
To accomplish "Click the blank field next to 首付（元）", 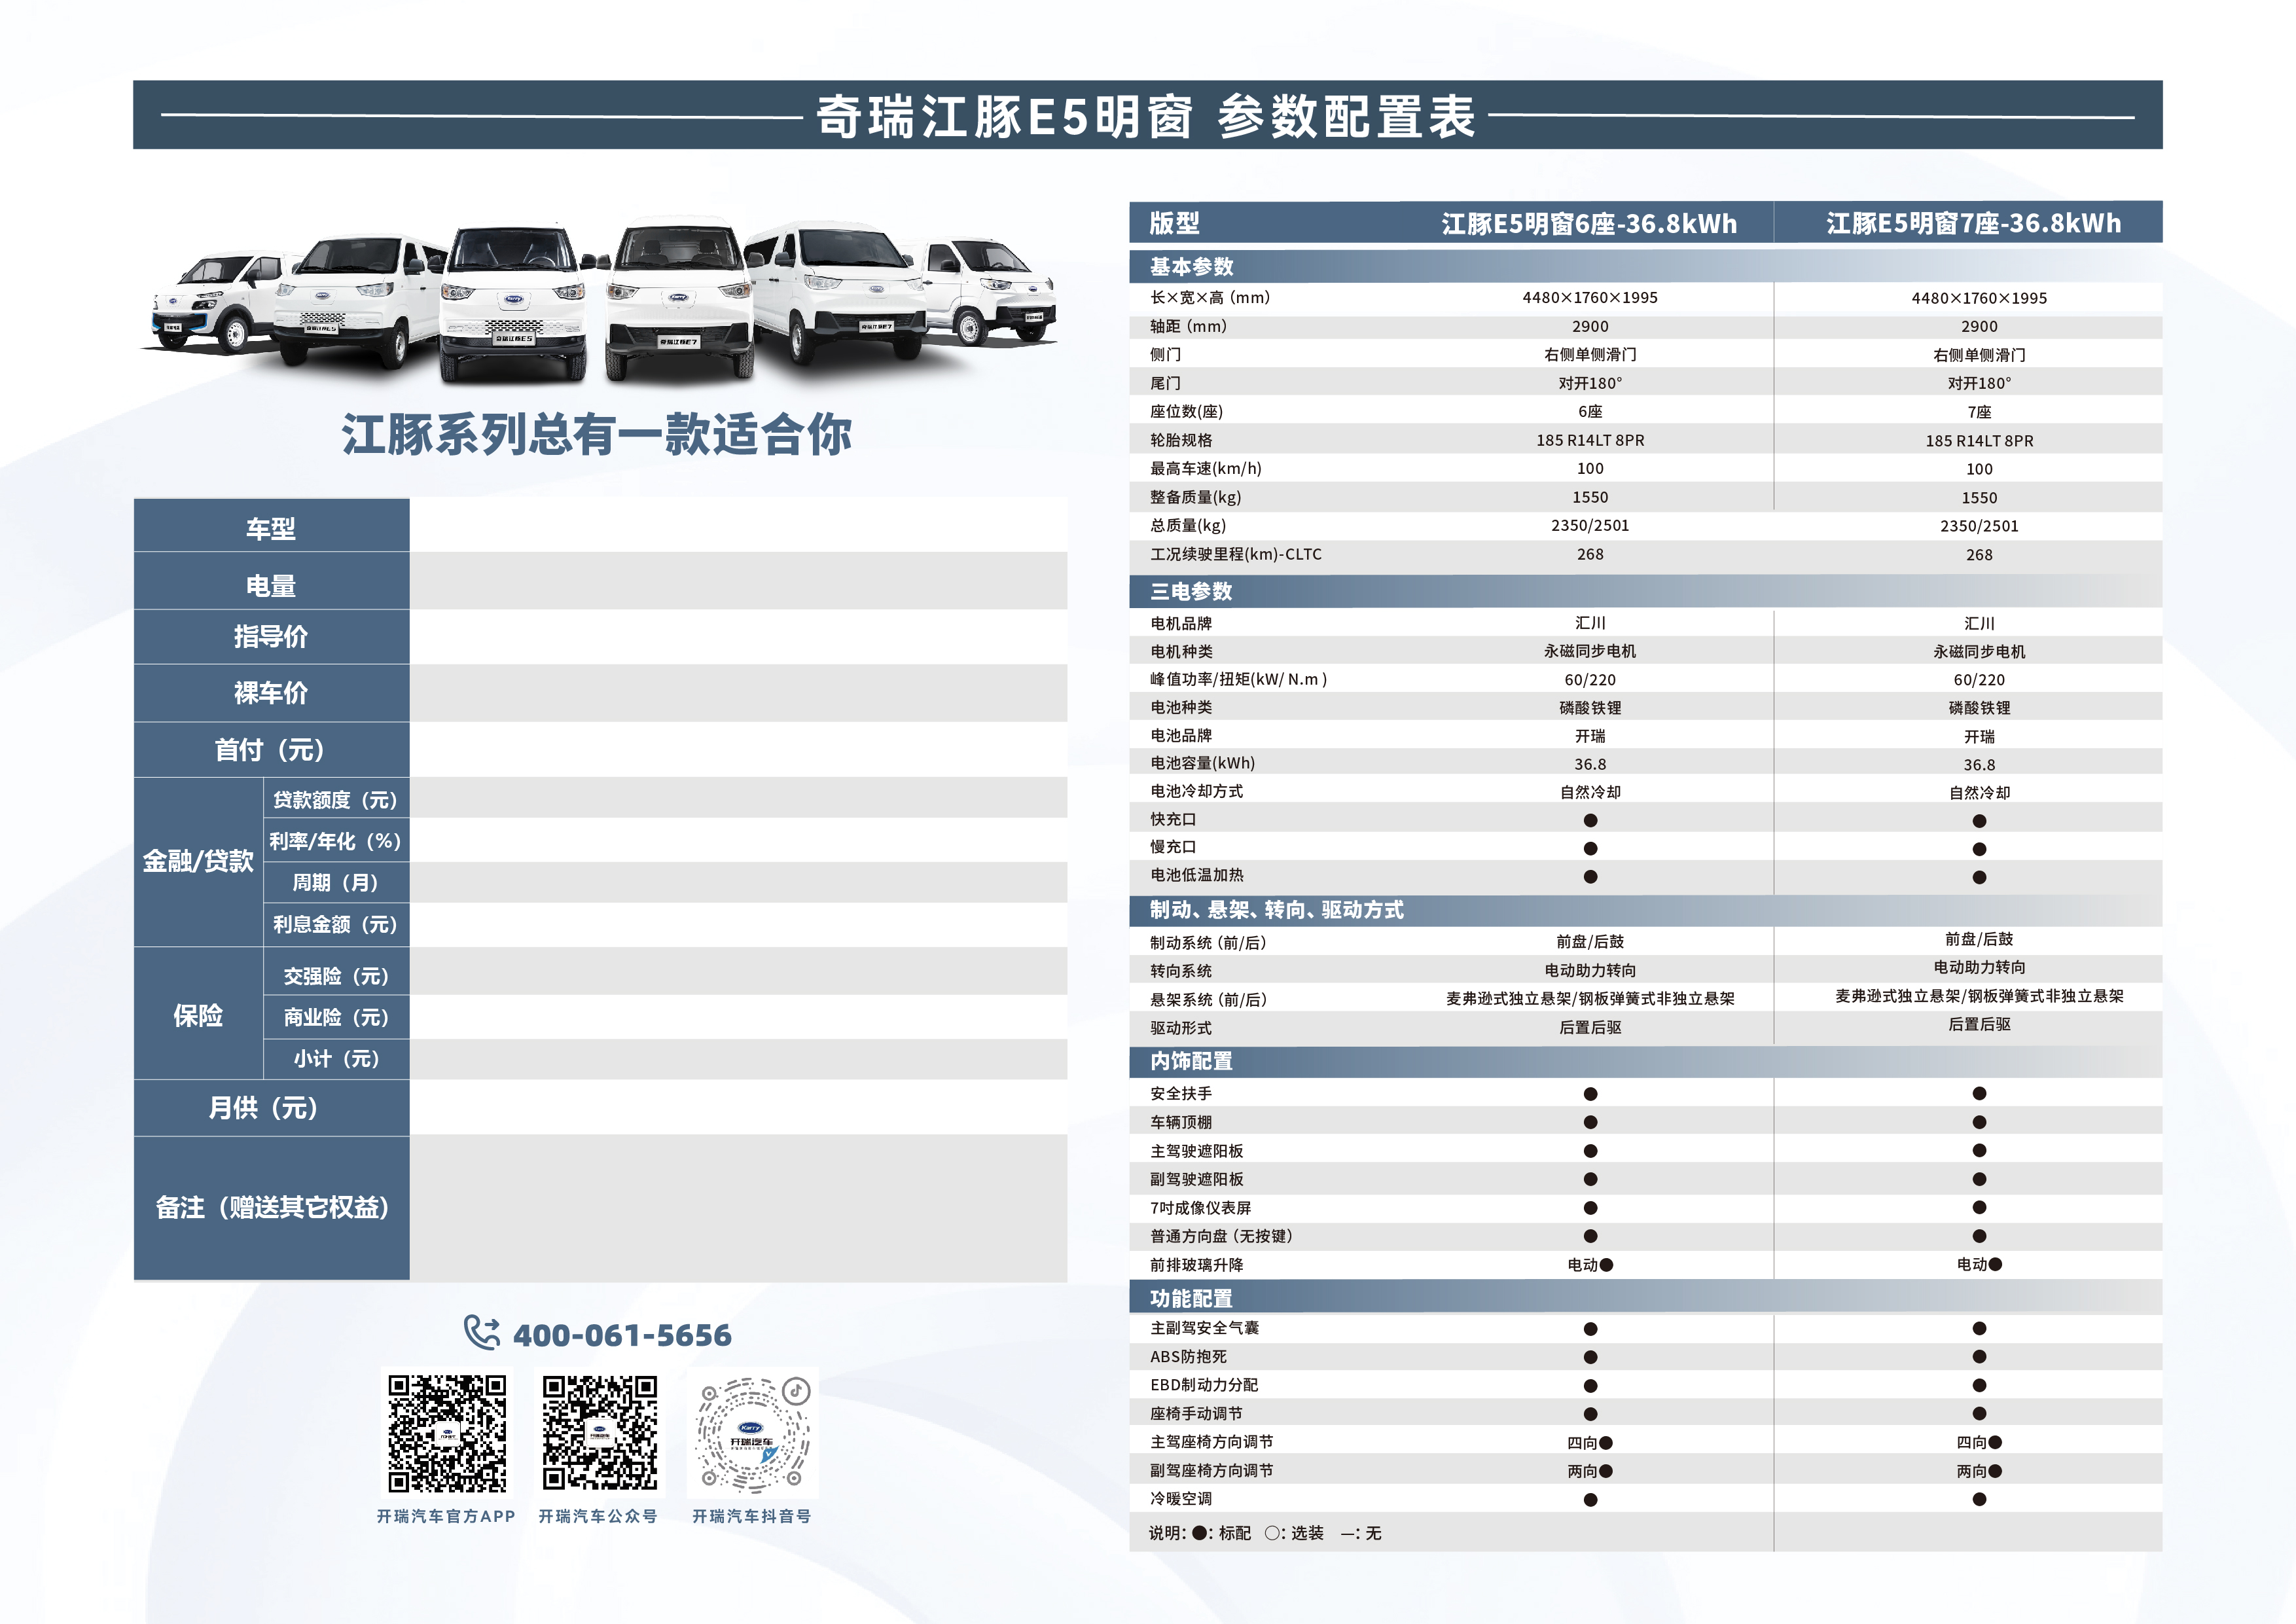I will pyautogui.click(x=738, y=750).
